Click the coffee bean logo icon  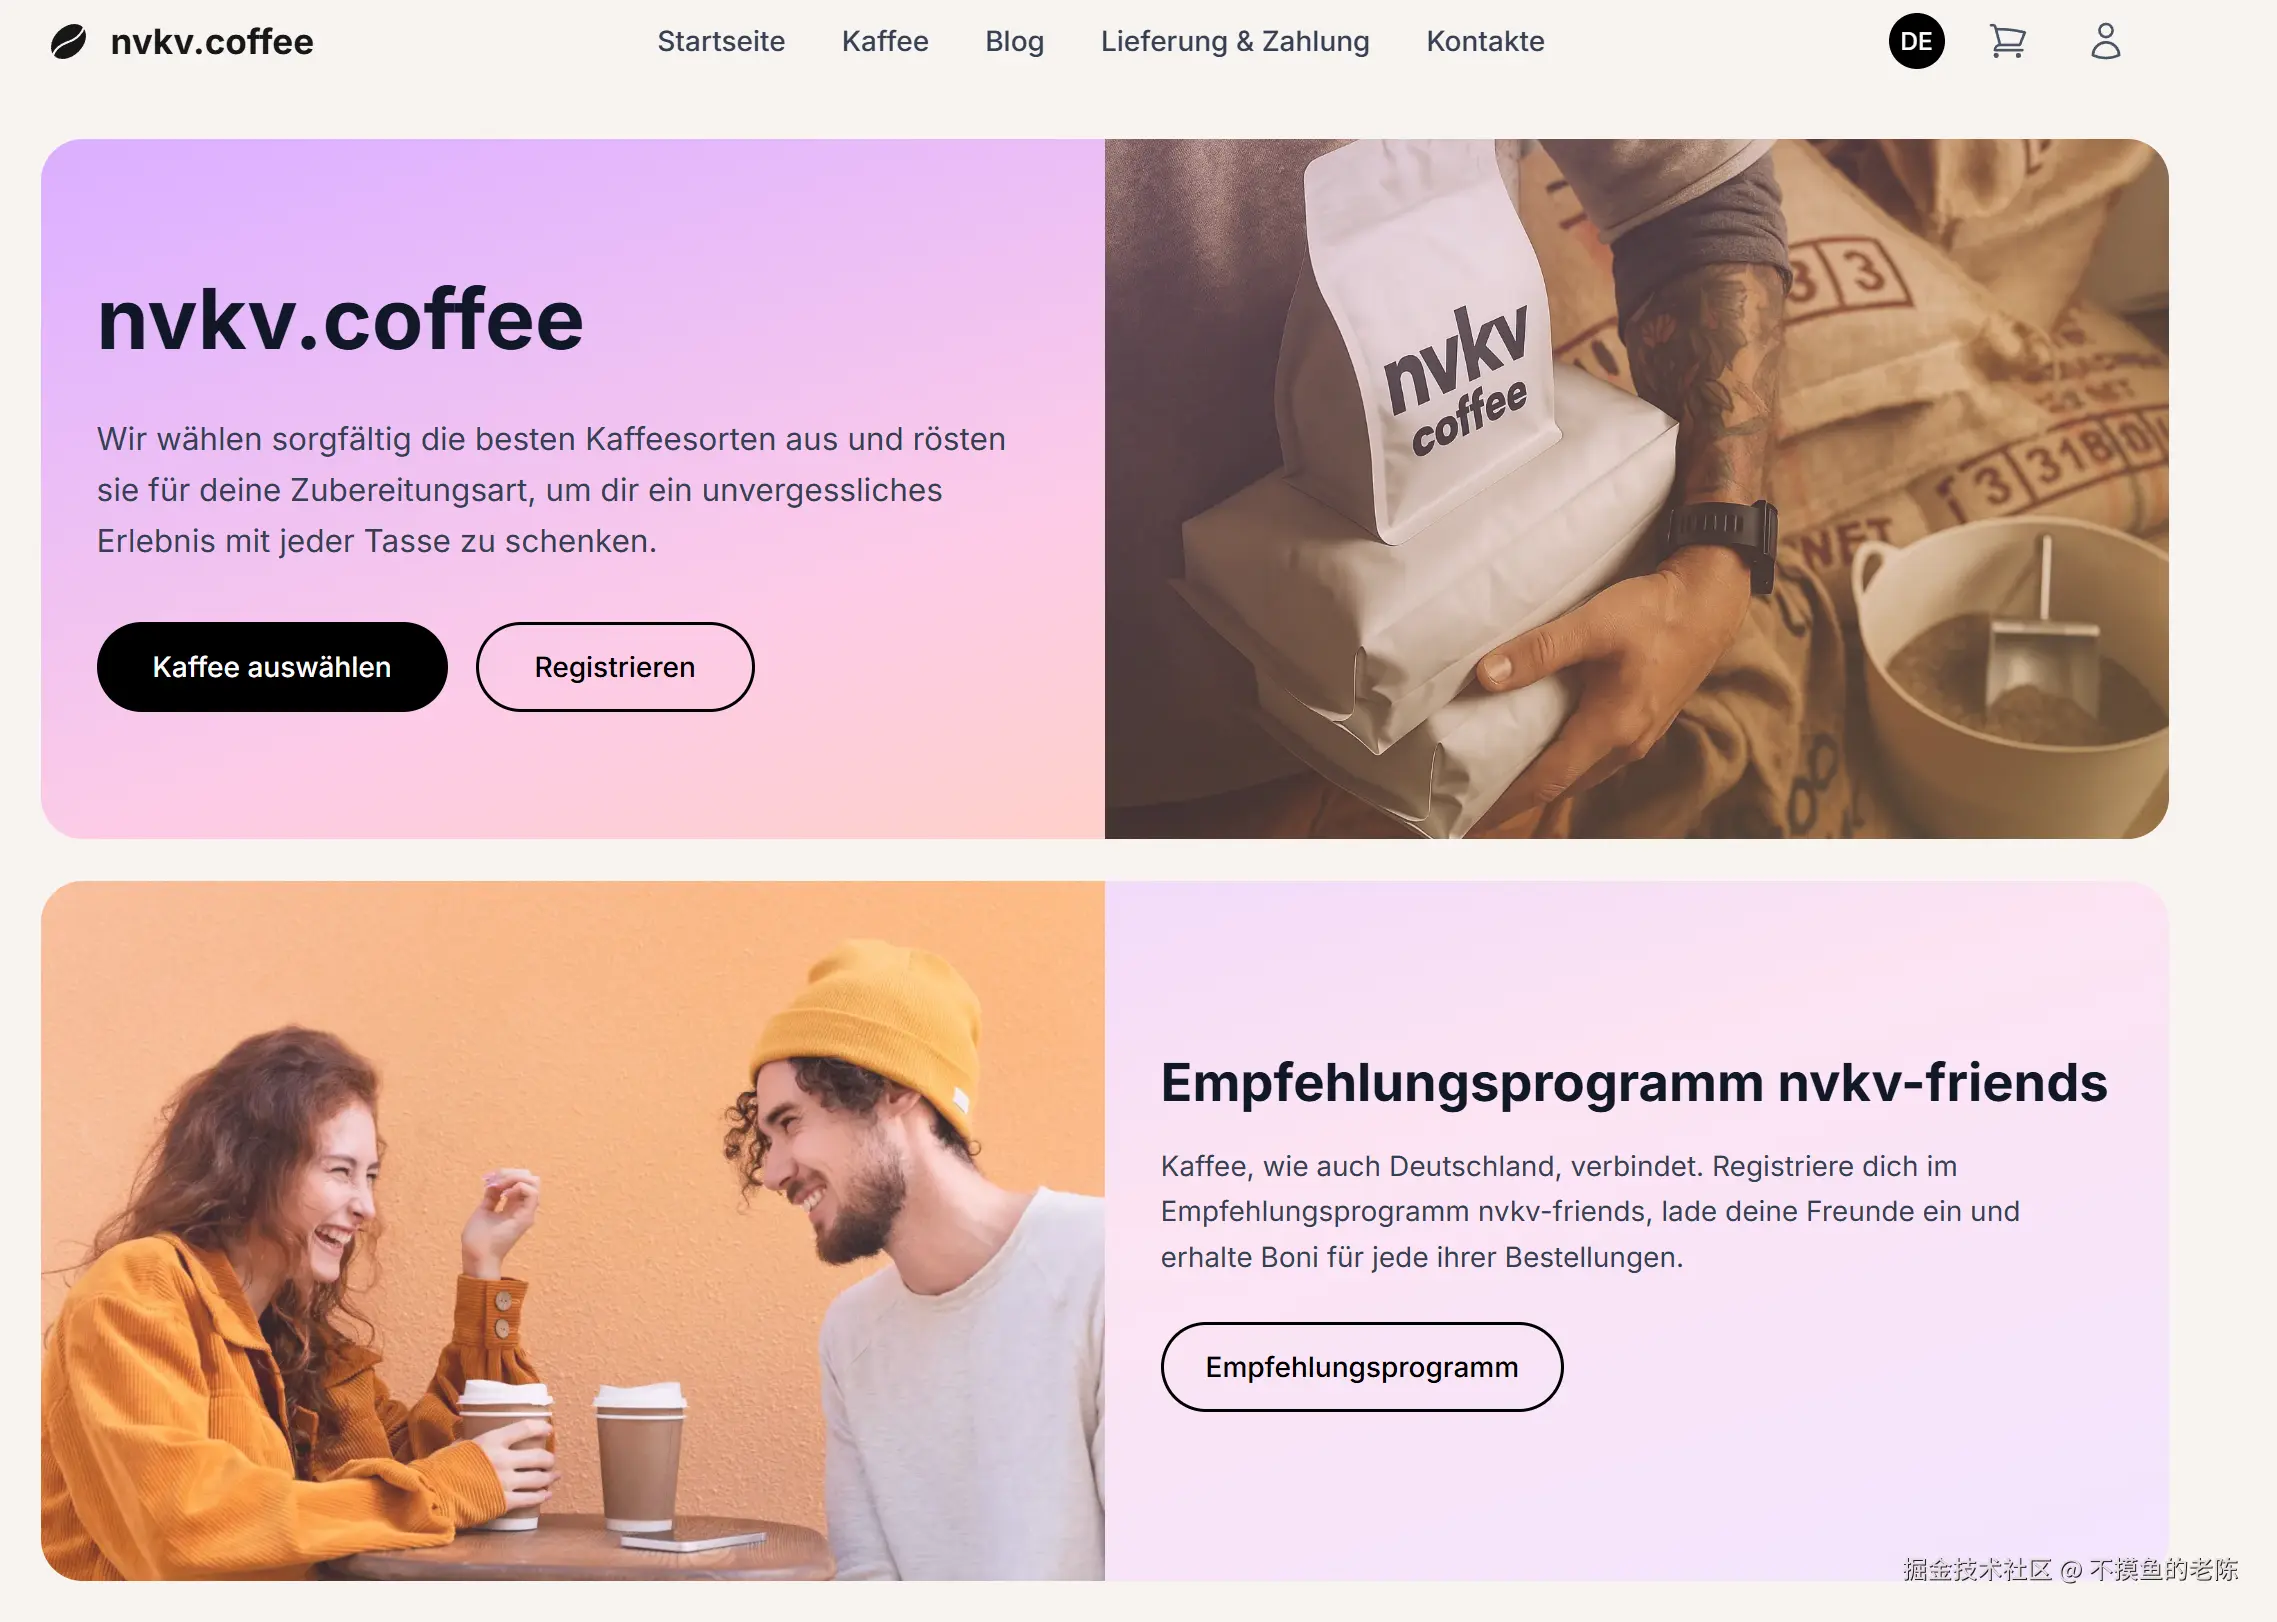[x=68, y=42]
